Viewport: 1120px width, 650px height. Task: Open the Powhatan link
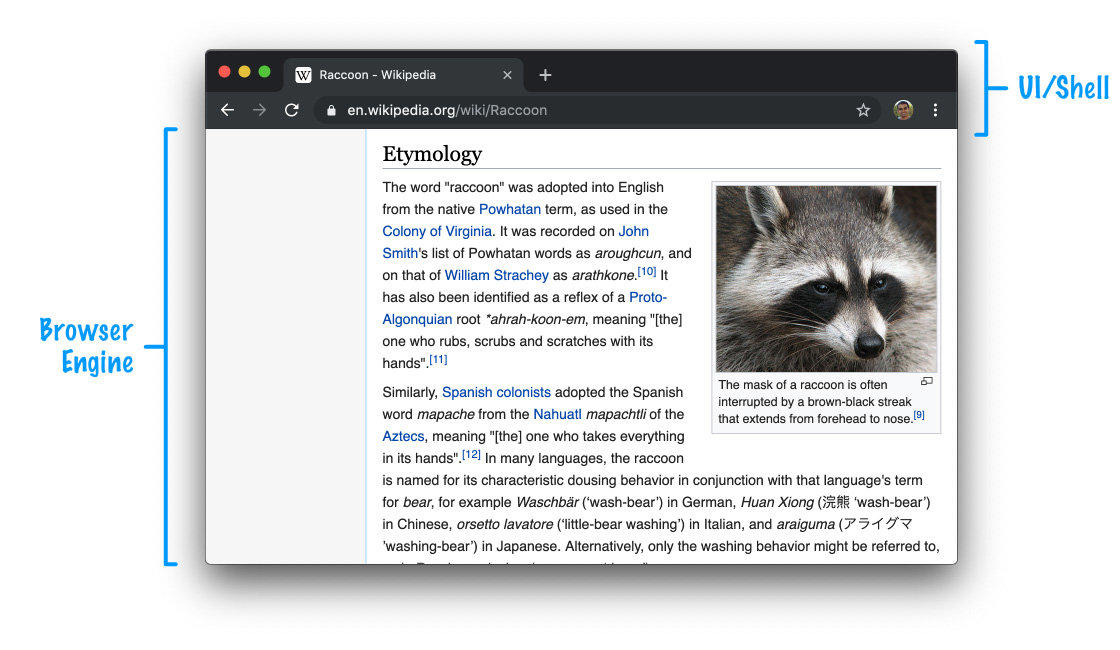509,209
